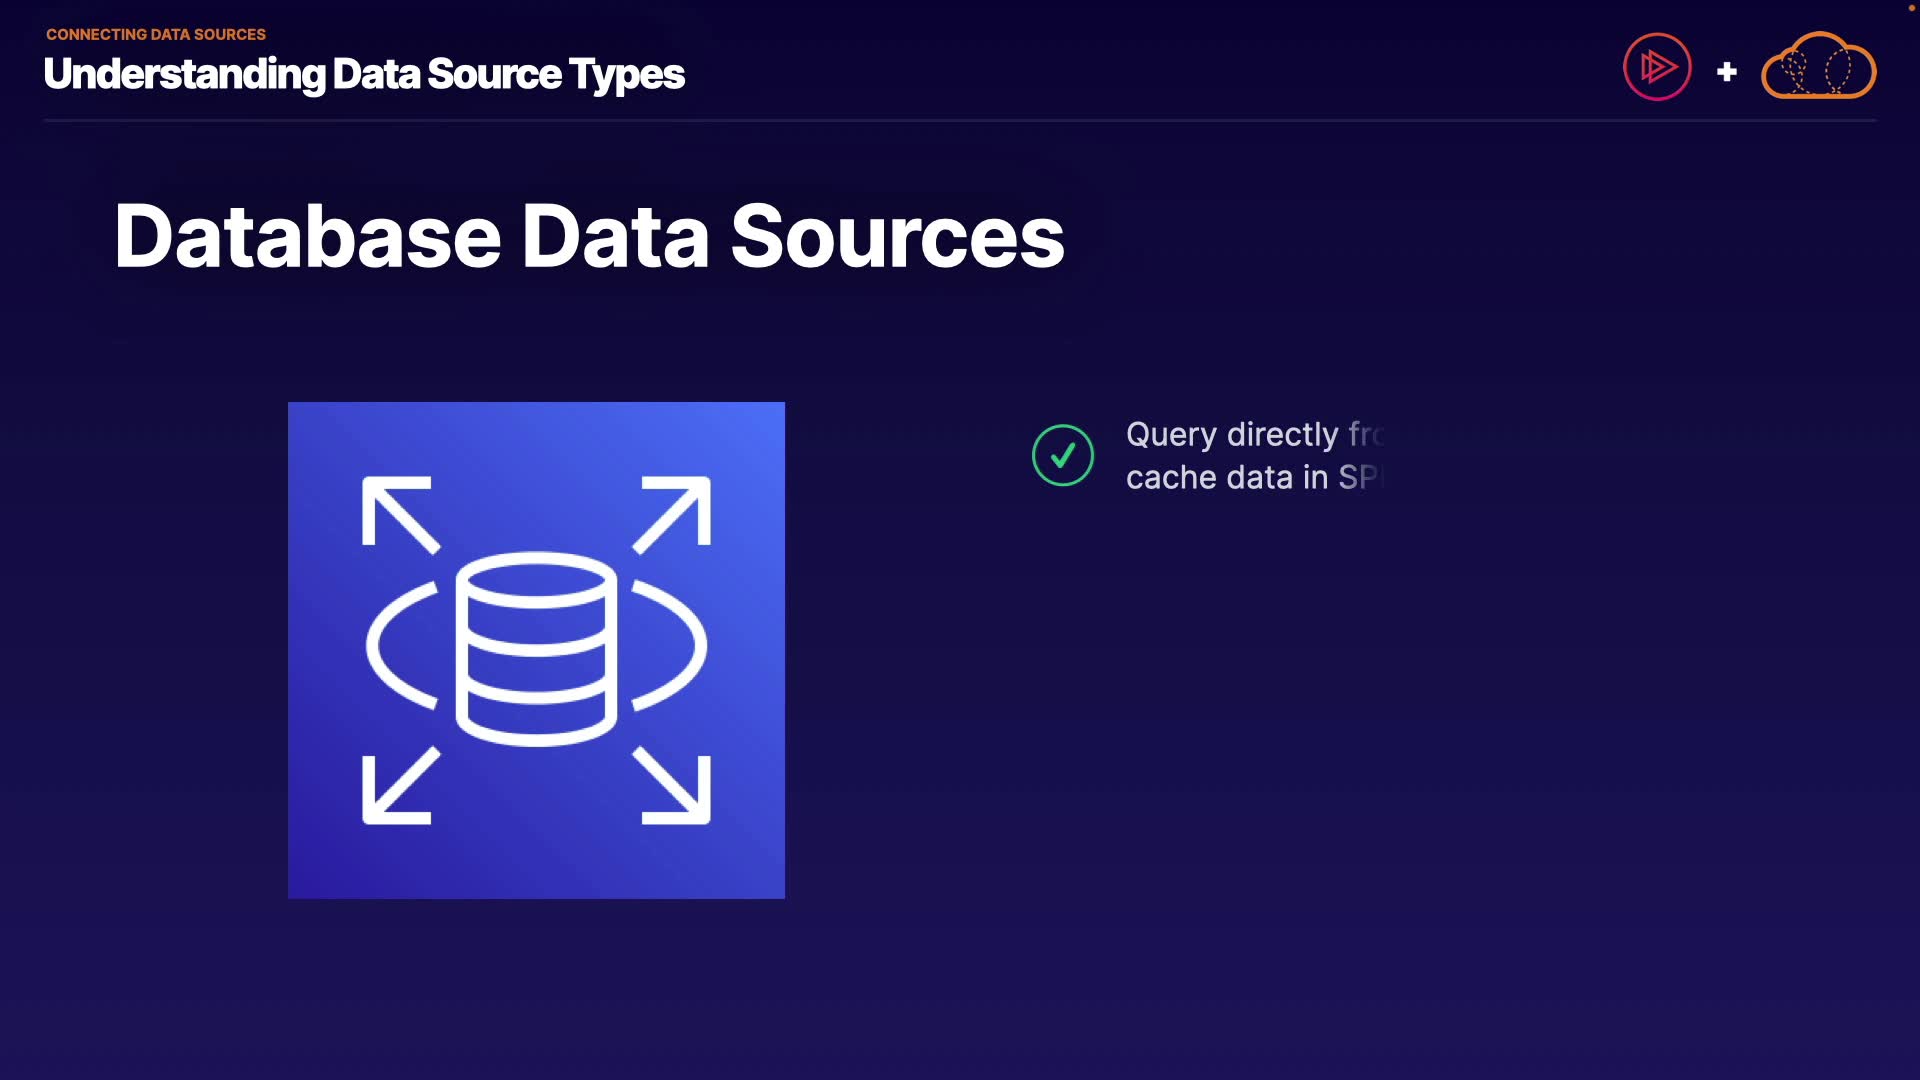The height and width of the screenshot is (1080, 1920).
Task: Click the word 'Data' in the large heading
Action: point(615,237)
